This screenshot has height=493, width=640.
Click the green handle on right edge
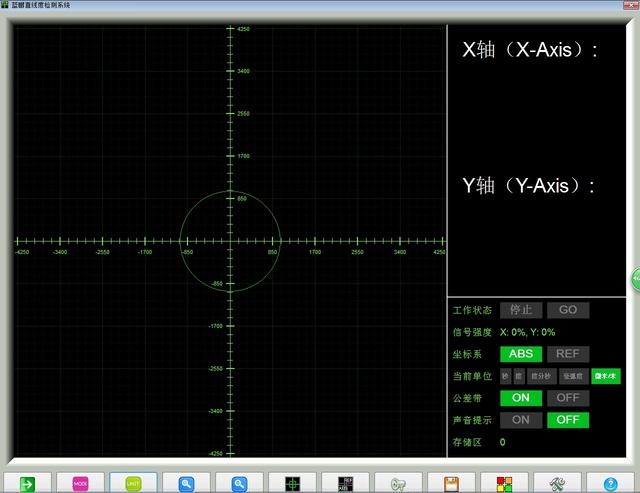click(x=636, y=277)
